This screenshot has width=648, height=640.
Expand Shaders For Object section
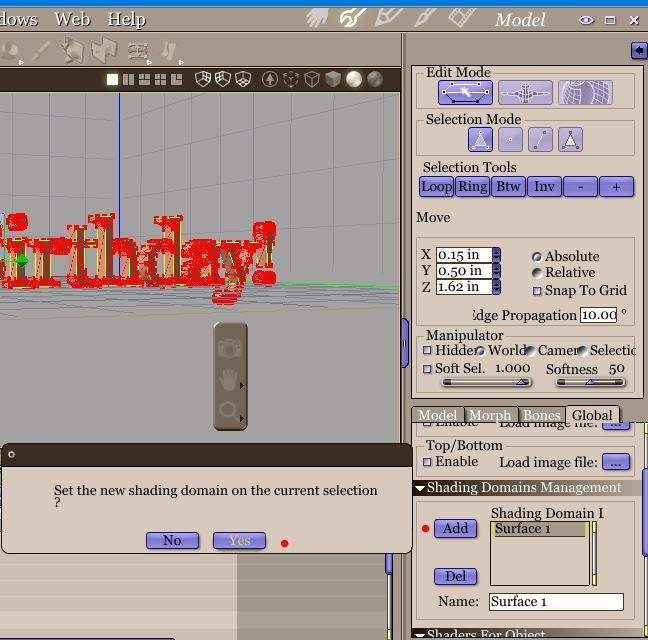(x=420, y=635)
